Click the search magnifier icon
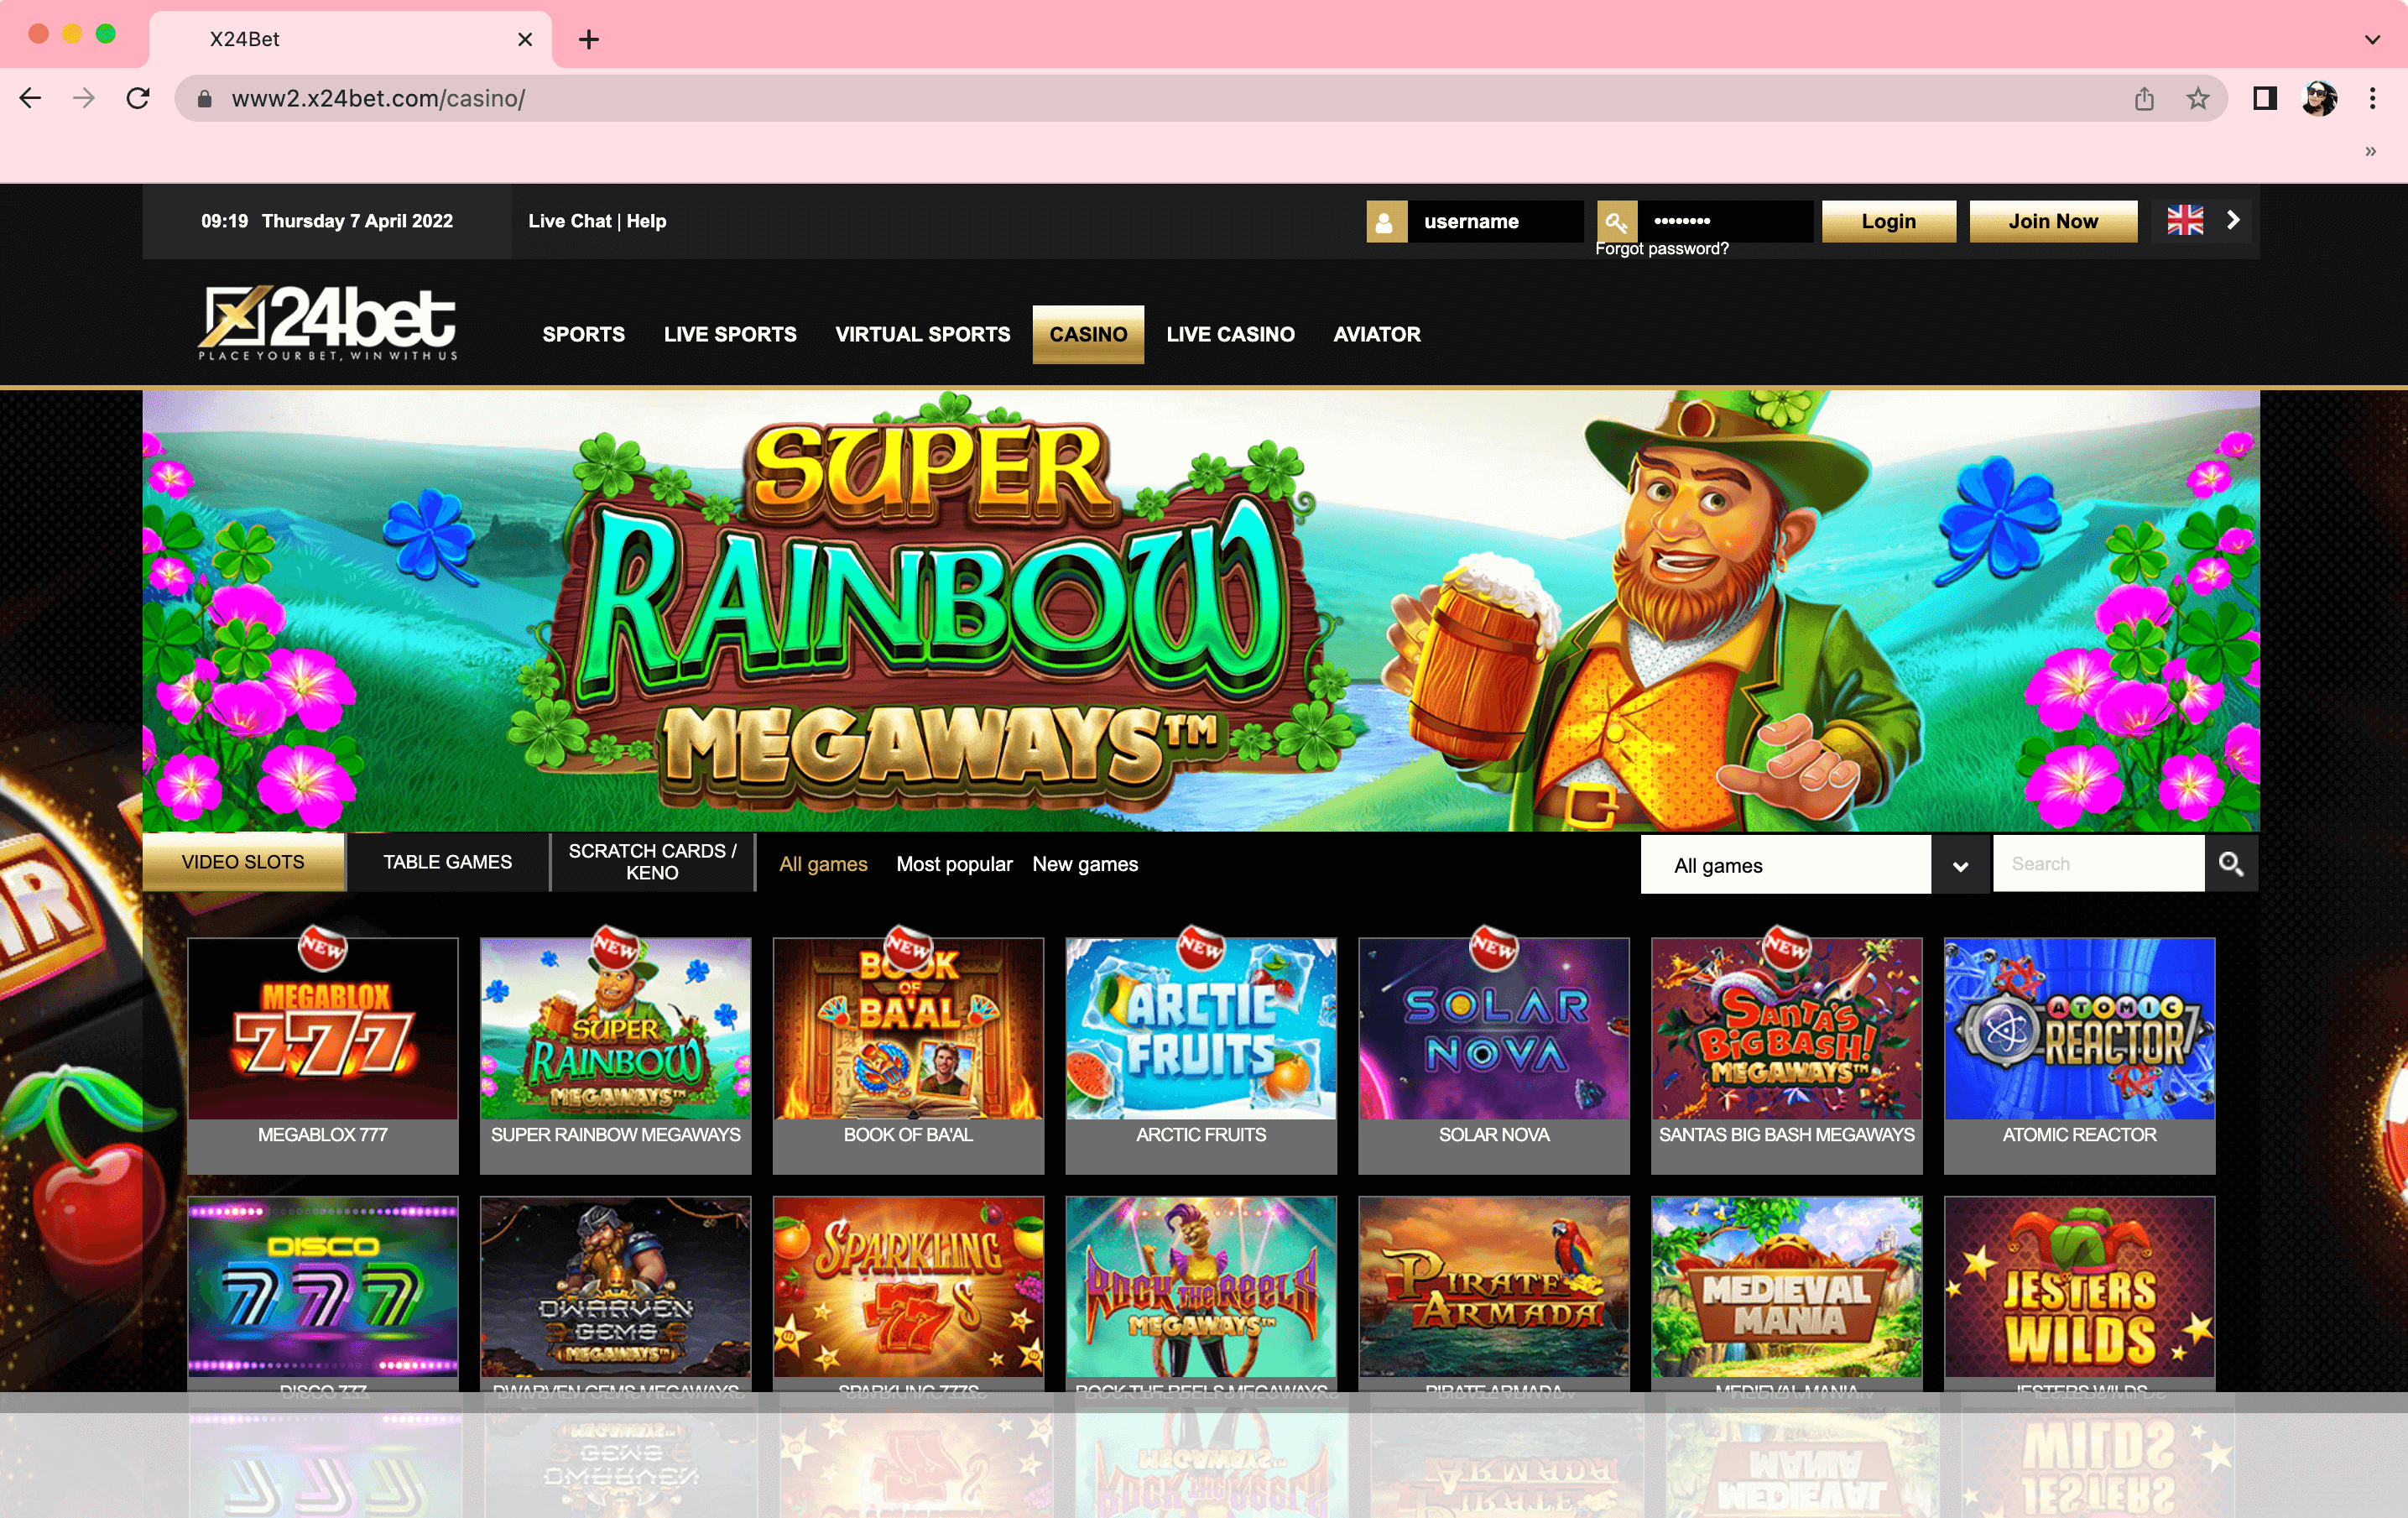Viewport: 2408px width, 1518px height. tap(2231, 863)
